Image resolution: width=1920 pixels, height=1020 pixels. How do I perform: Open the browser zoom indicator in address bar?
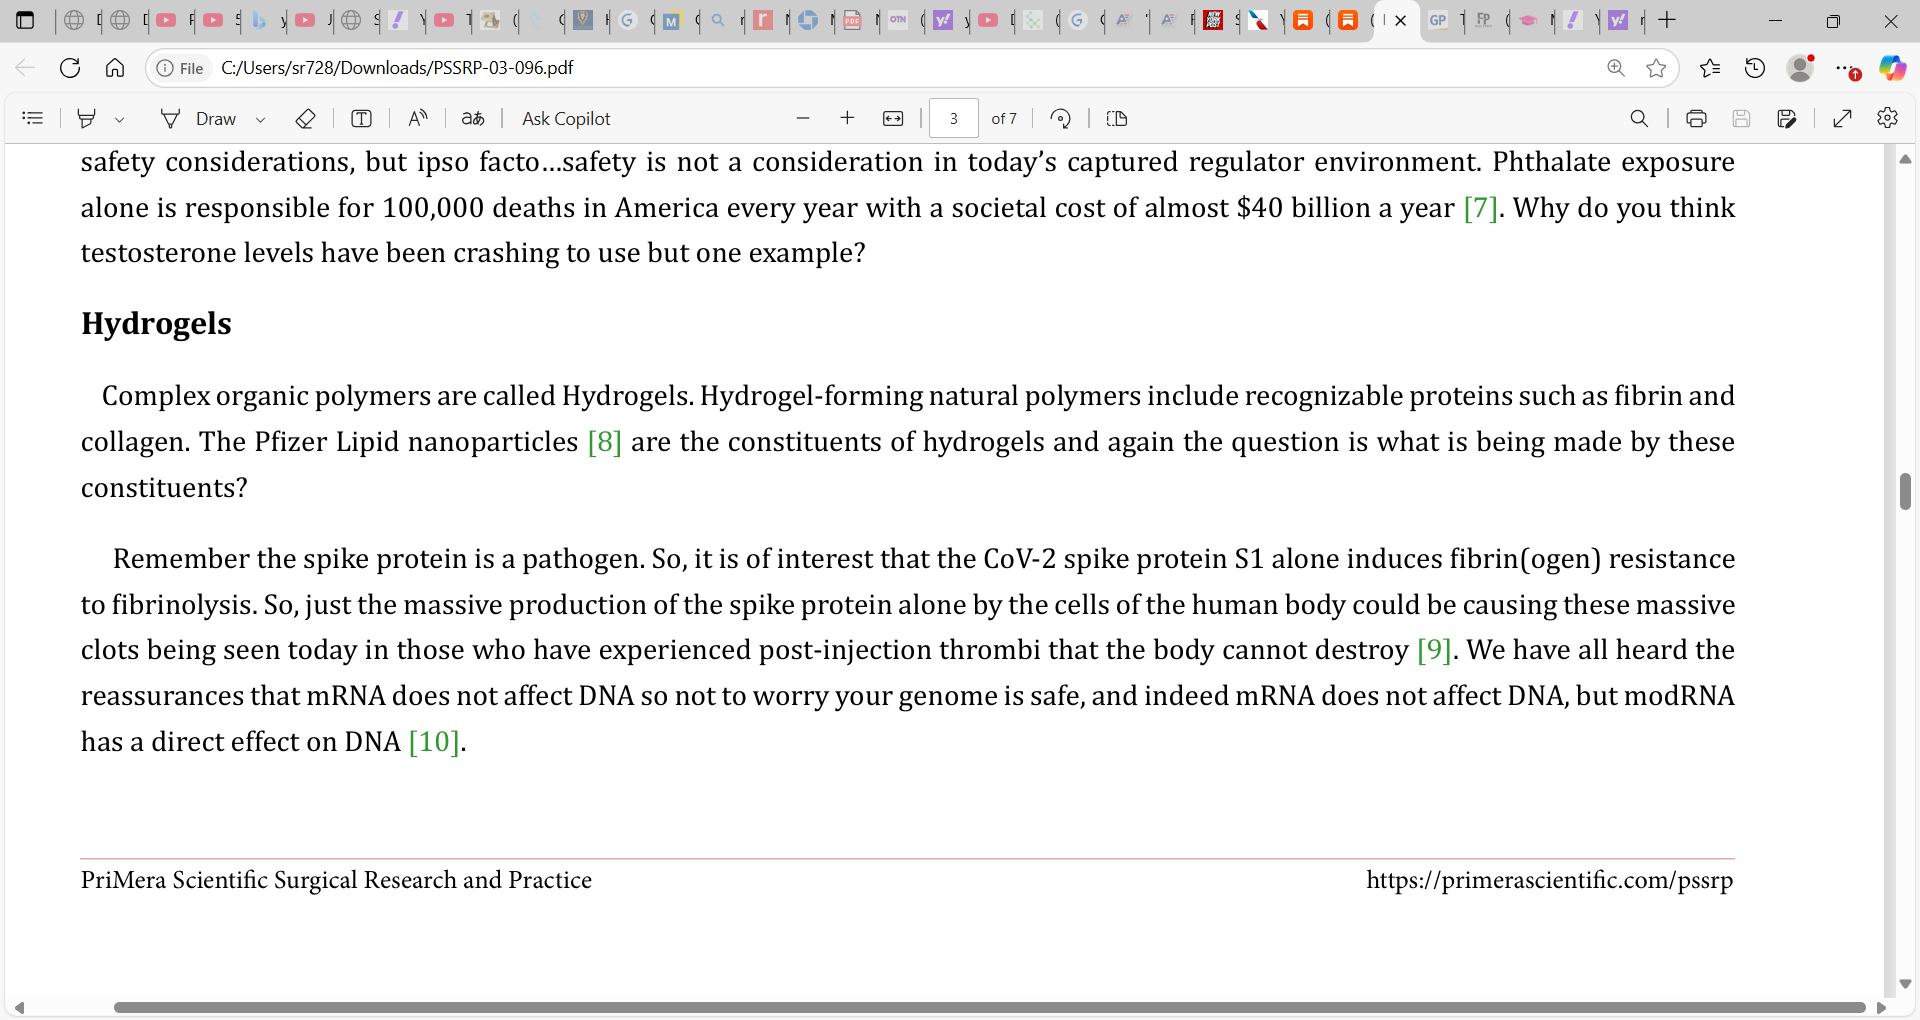point(1616,68)
